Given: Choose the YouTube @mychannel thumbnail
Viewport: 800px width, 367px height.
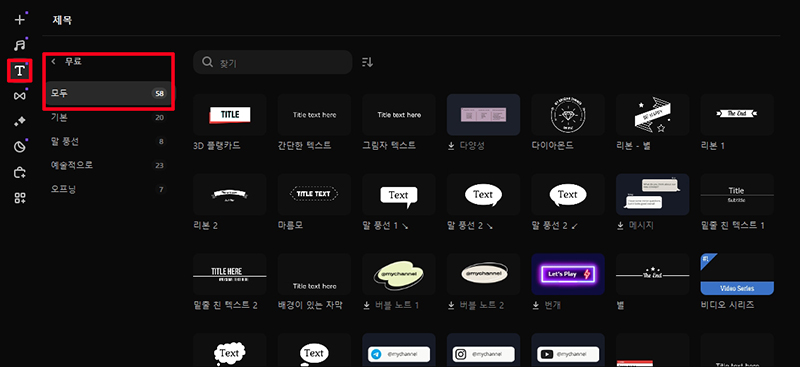Looking at the screenshot, I should [568, 350].
